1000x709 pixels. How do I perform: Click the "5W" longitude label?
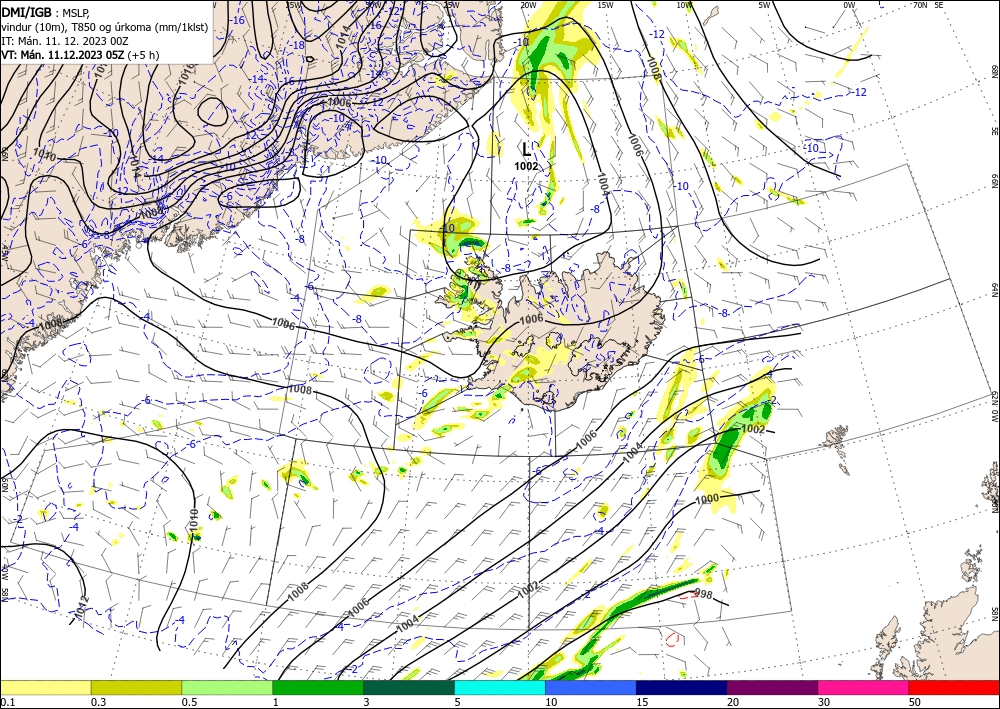(x=764, y=5)
